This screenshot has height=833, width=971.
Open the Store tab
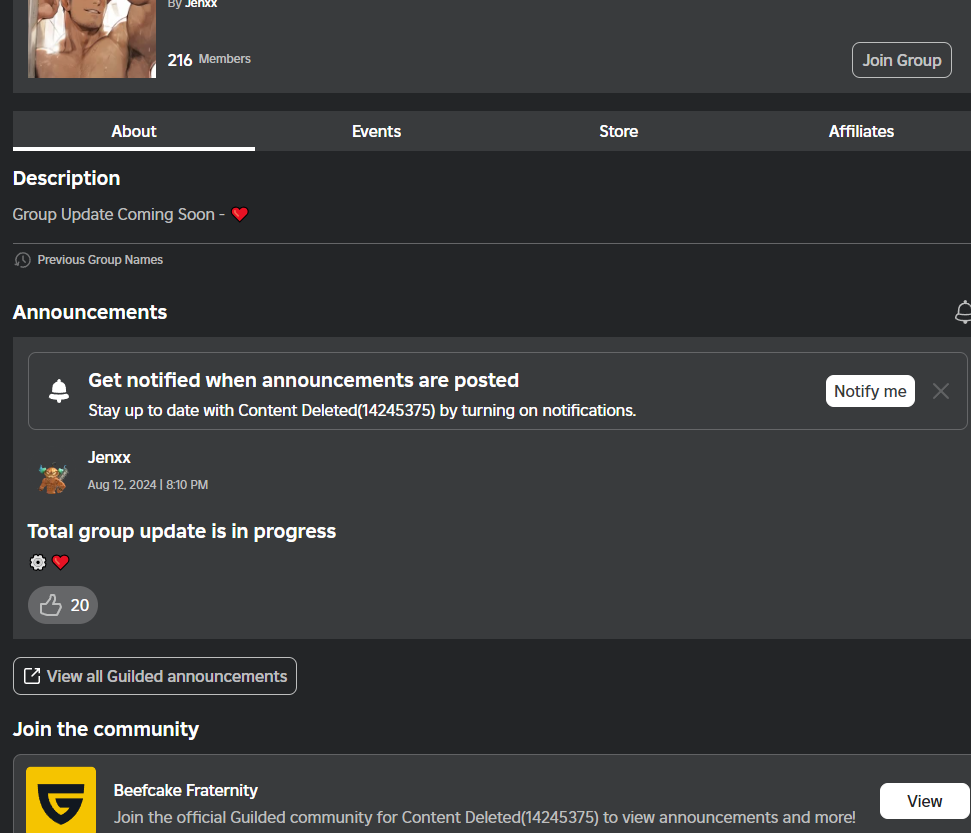[x=618, y=131]
